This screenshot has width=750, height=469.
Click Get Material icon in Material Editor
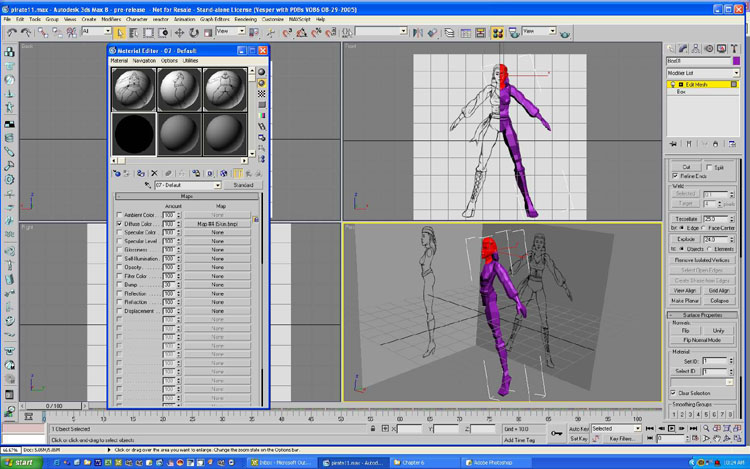tap(116, 173)
